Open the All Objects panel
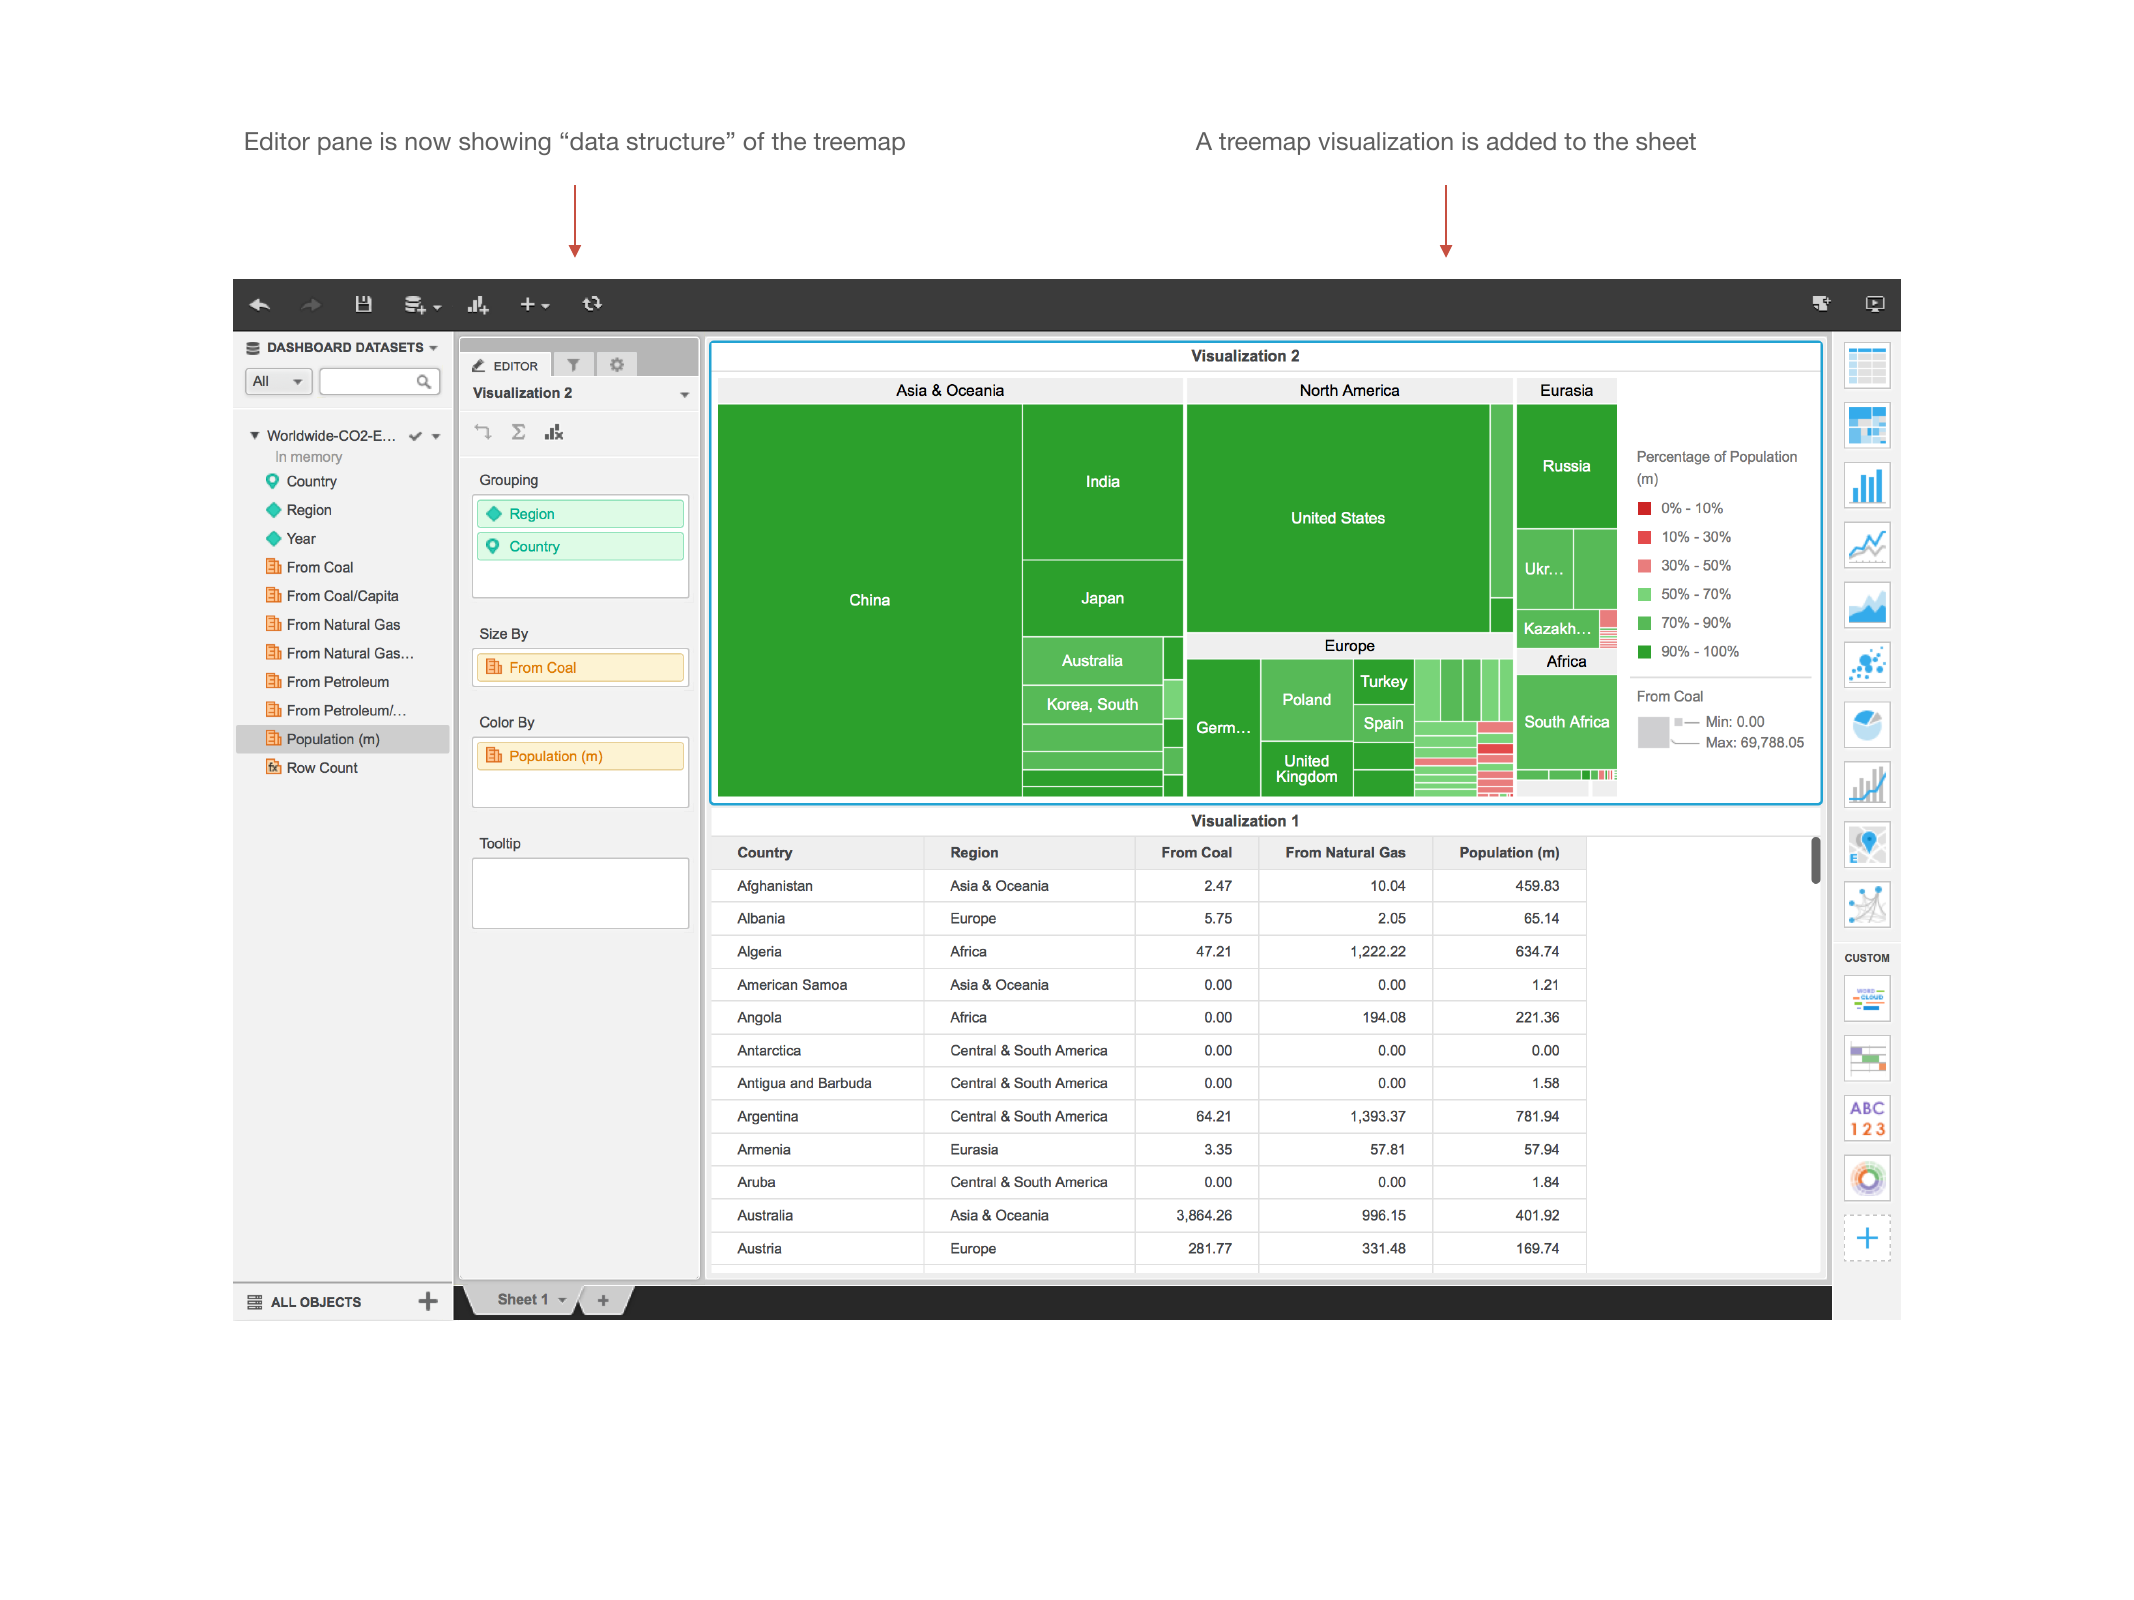 305,1302
